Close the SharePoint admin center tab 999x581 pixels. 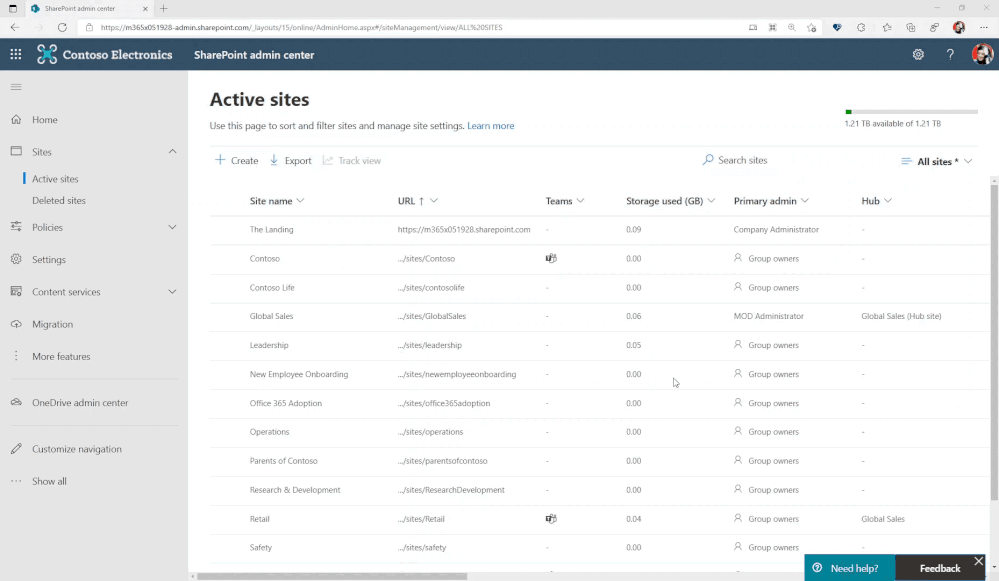[x=145, y=9]
